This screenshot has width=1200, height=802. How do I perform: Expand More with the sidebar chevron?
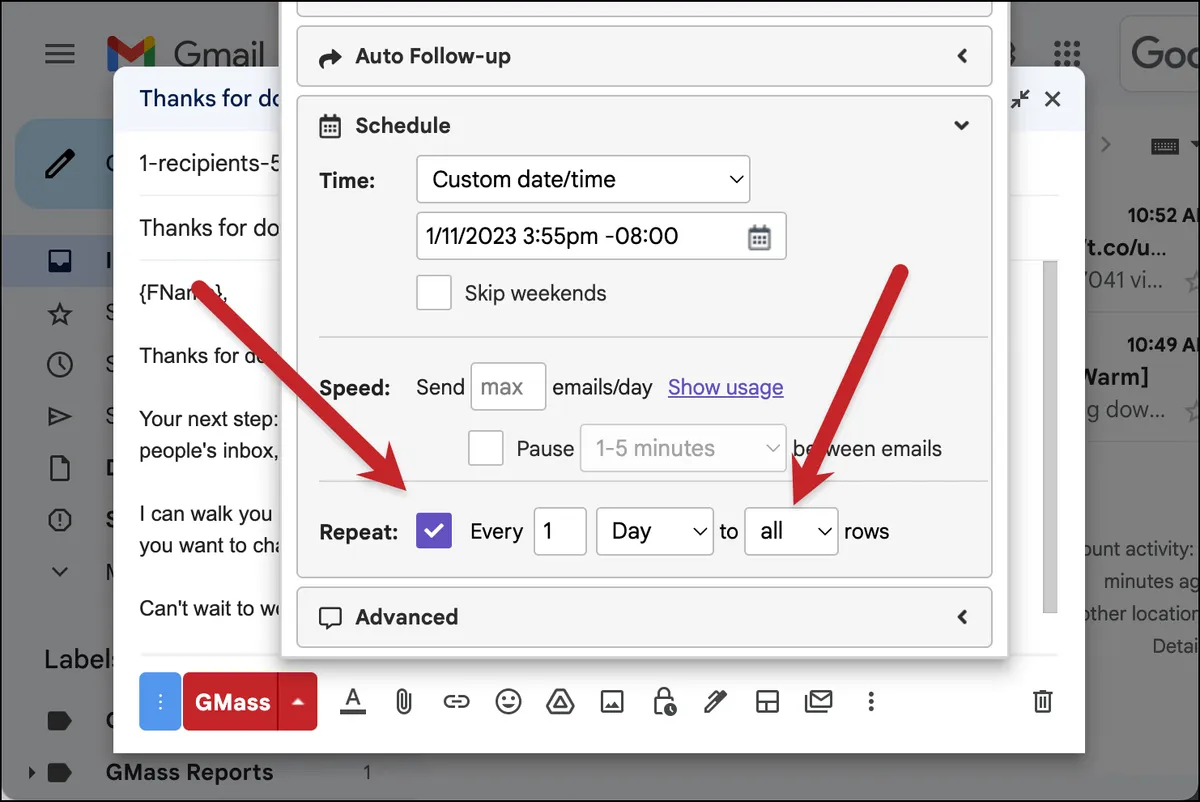pyautogui.click(x=60, y=572)
